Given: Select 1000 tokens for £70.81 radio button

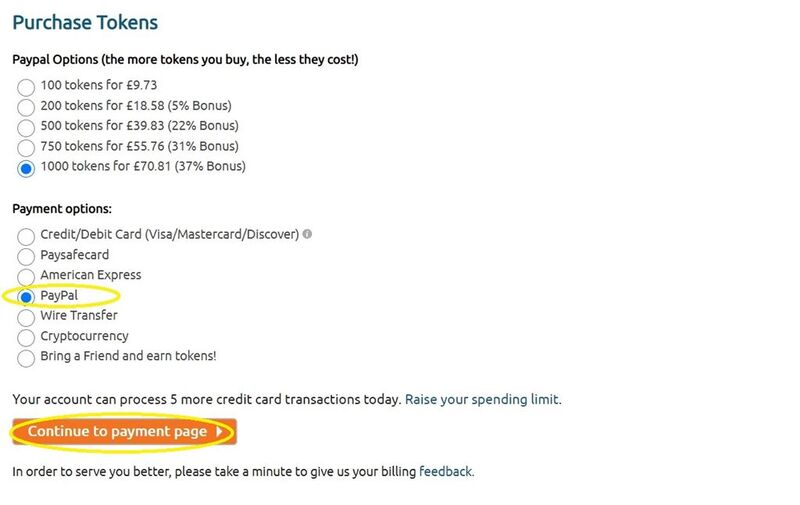Looking at the screenshot, I should pos(26,168).
